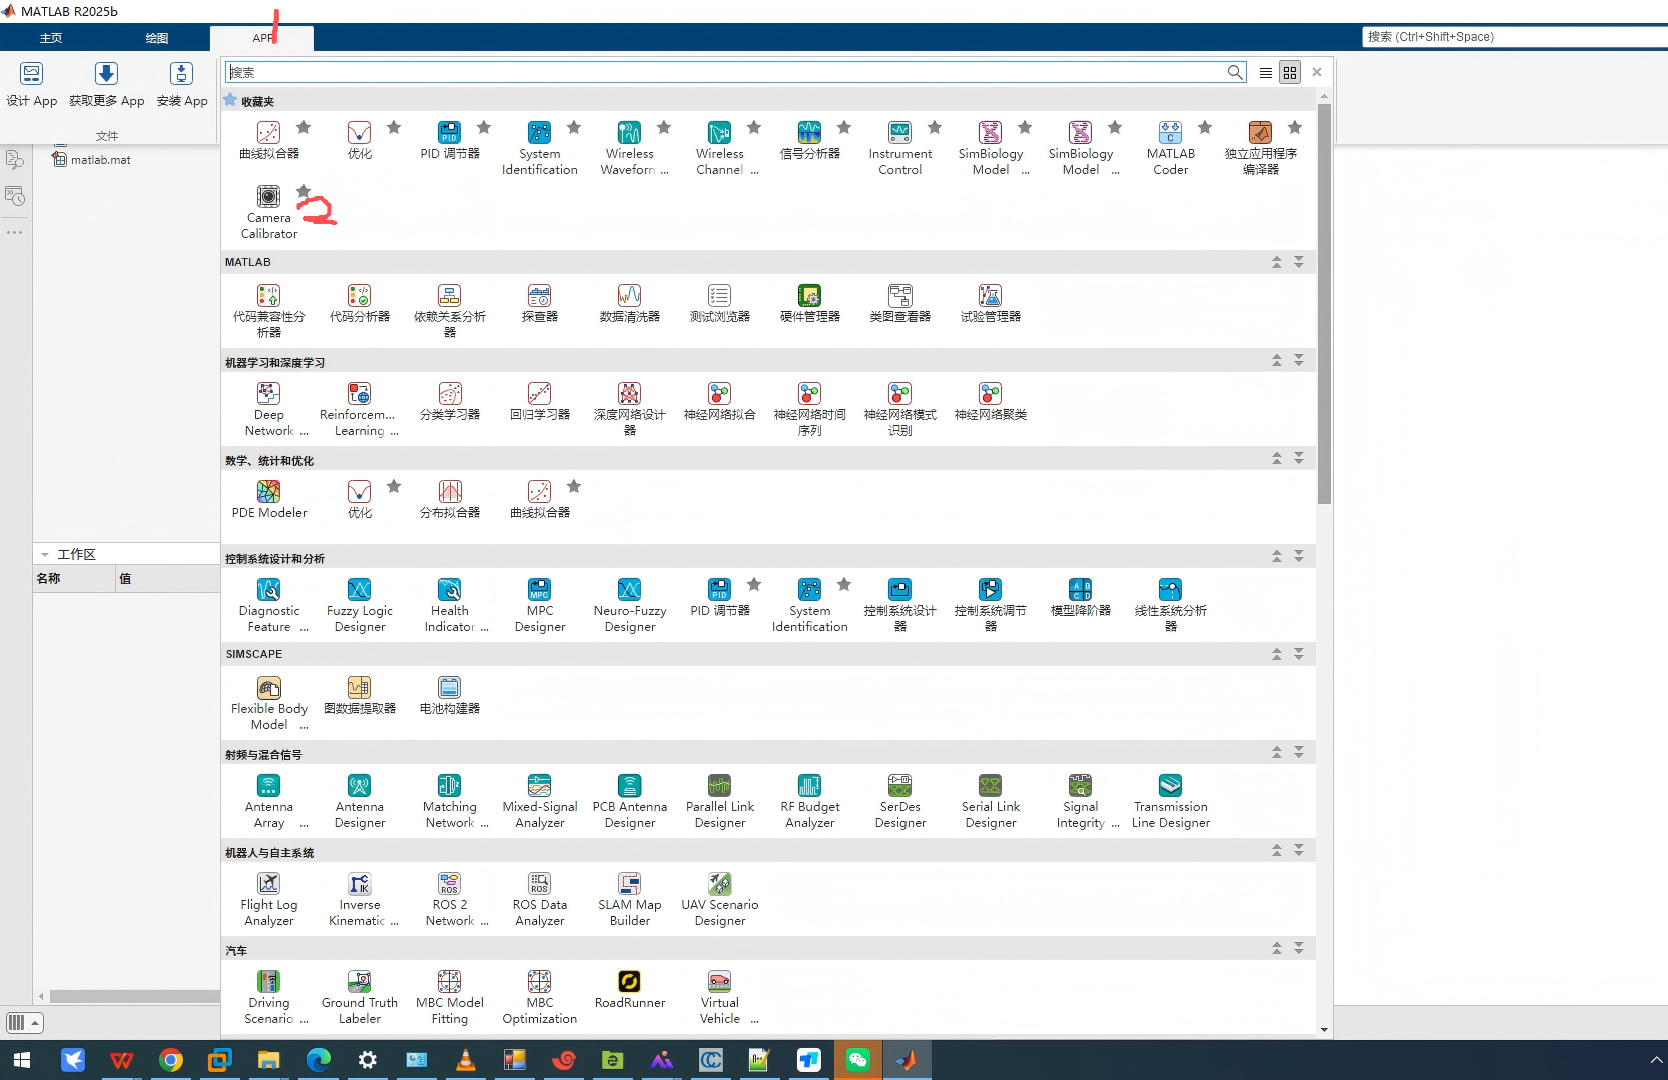Click the 安装 App button

point(182,85)
